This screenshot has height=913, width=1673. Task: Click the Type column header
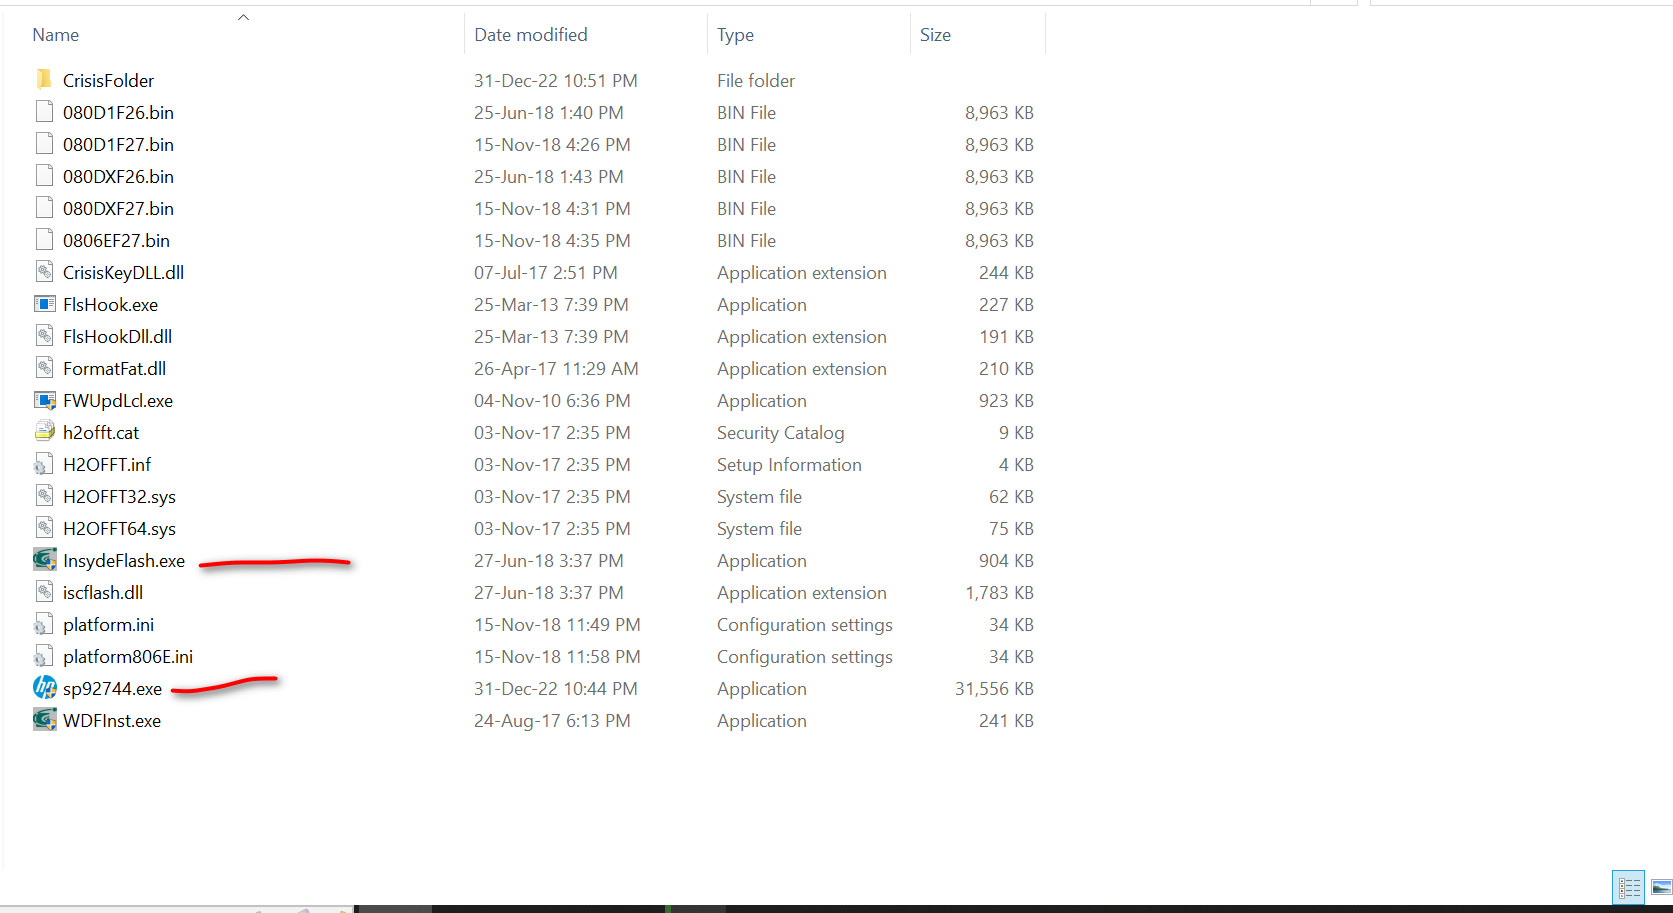pyautogui.click(x=735, y=35)
